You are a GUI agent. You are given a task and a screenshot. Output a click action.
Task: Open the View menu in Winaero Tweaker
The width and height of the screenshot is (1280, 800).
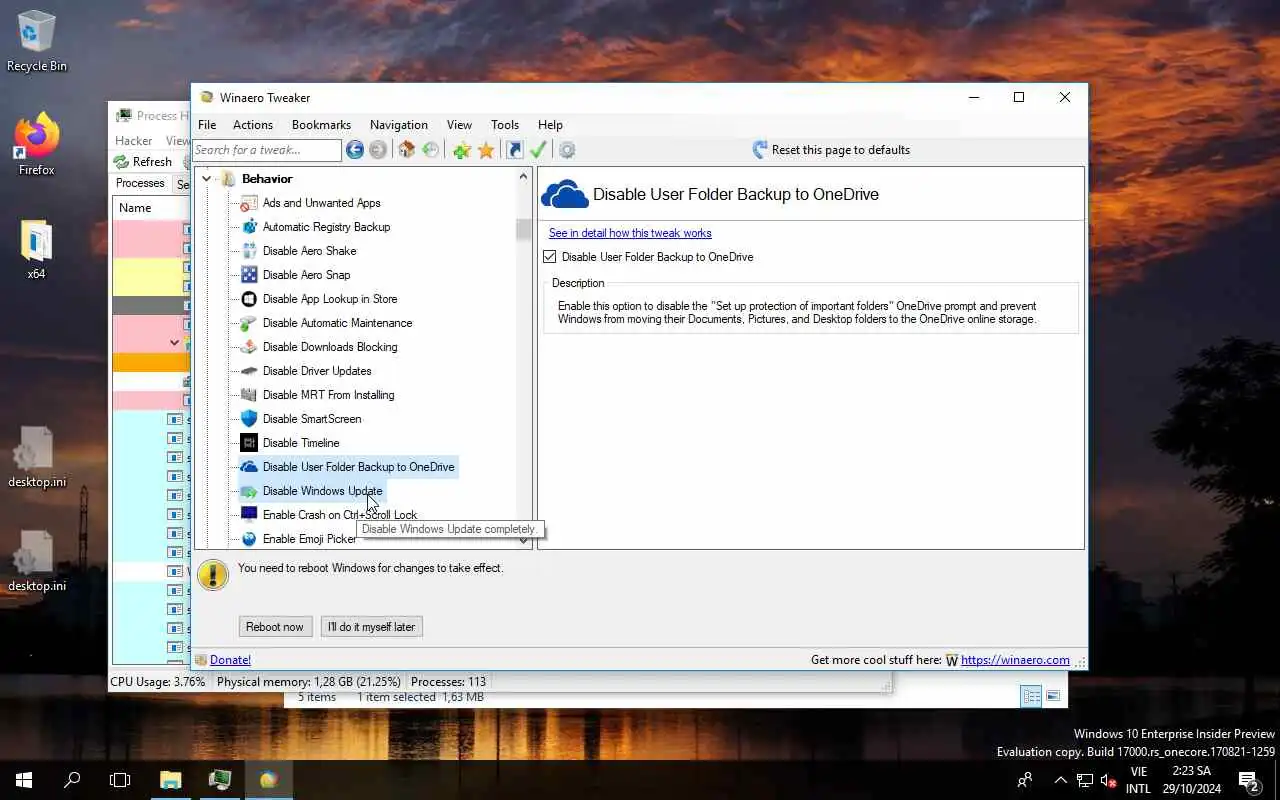click(459, 125)
